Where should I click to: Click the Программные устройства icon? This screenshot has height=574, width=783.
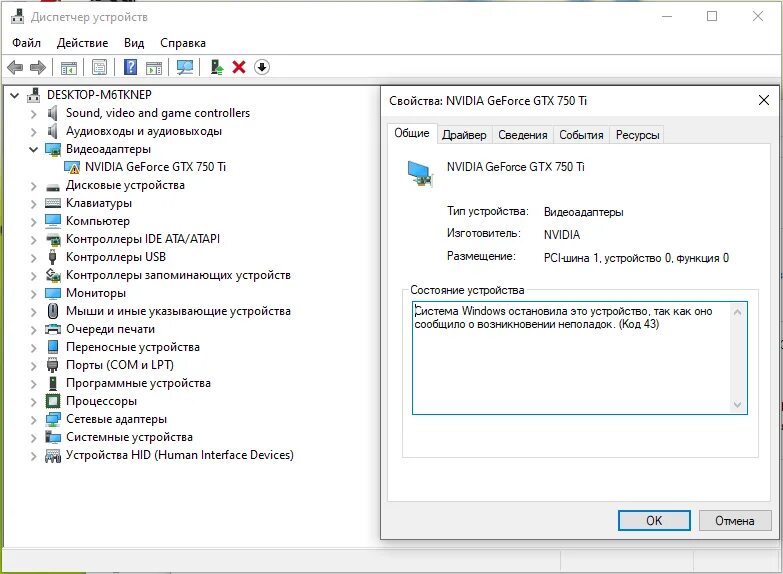[52, 383]
